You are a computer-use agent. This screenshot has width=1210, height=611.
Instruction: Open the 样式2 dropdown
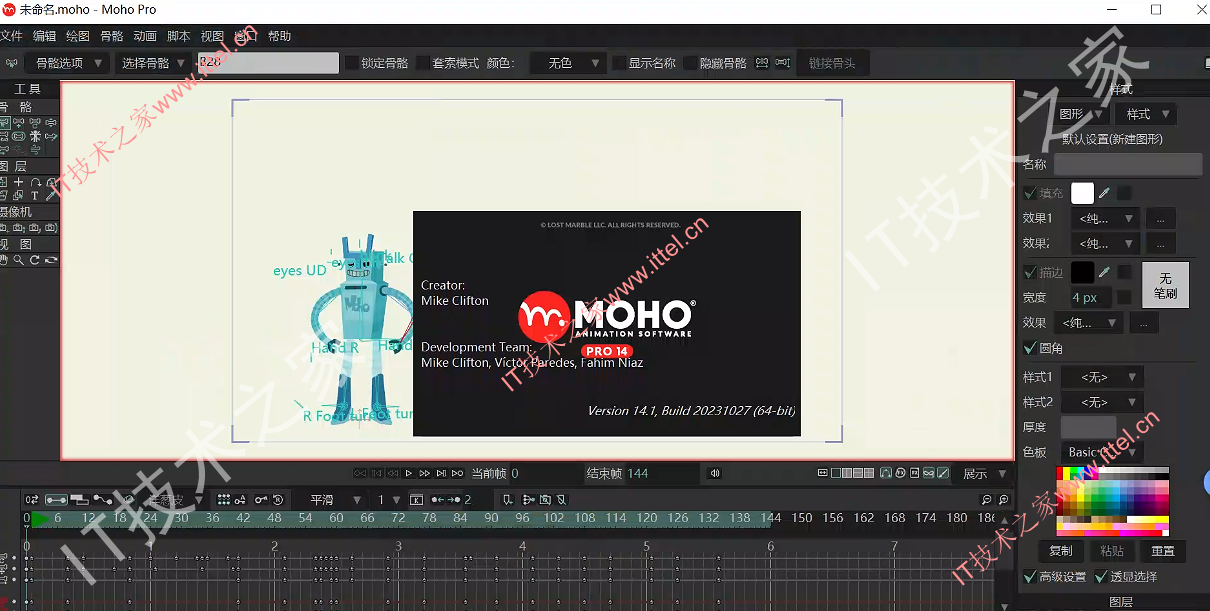1103,402
